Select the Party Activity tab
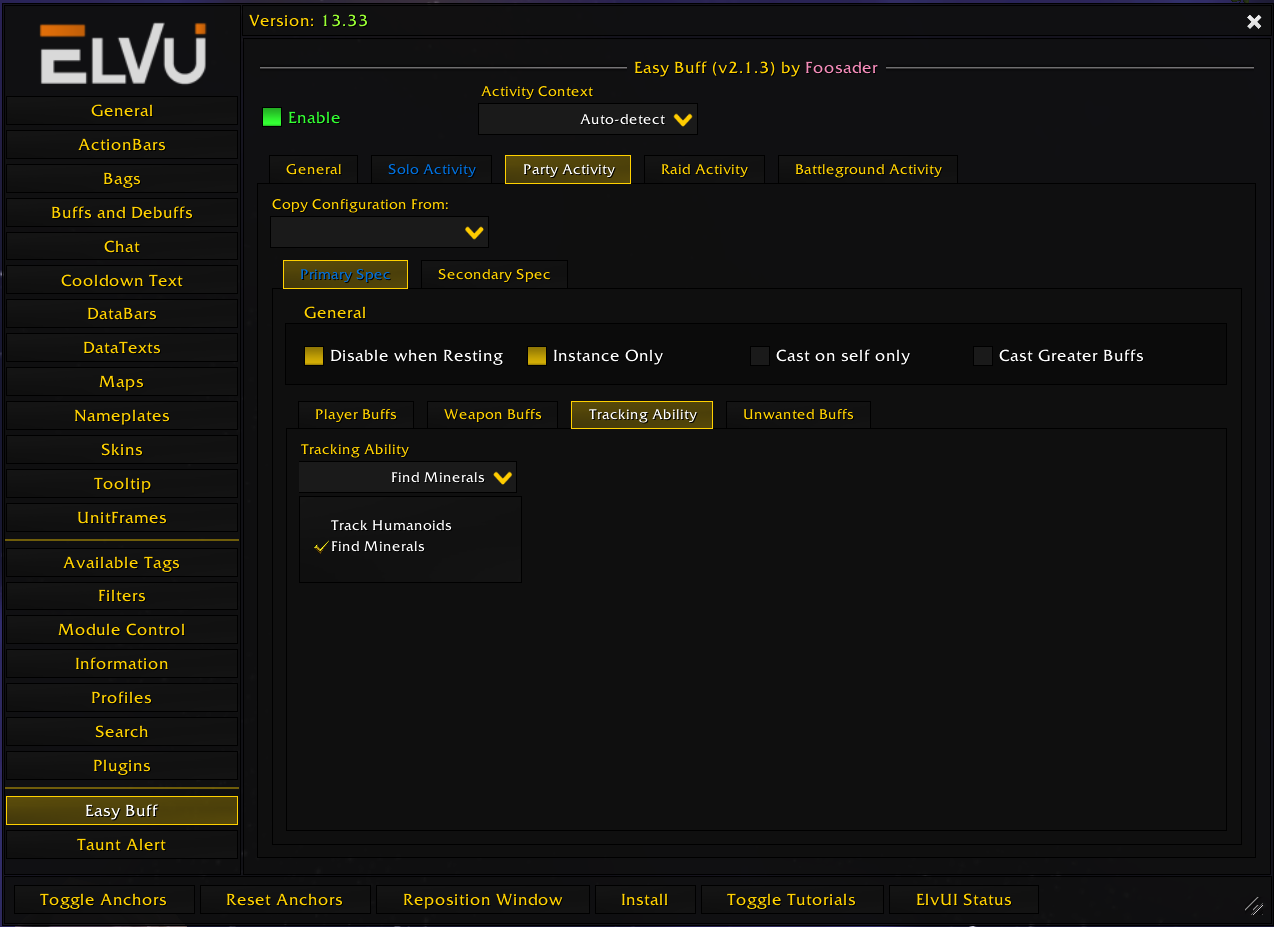 (568, 169)
